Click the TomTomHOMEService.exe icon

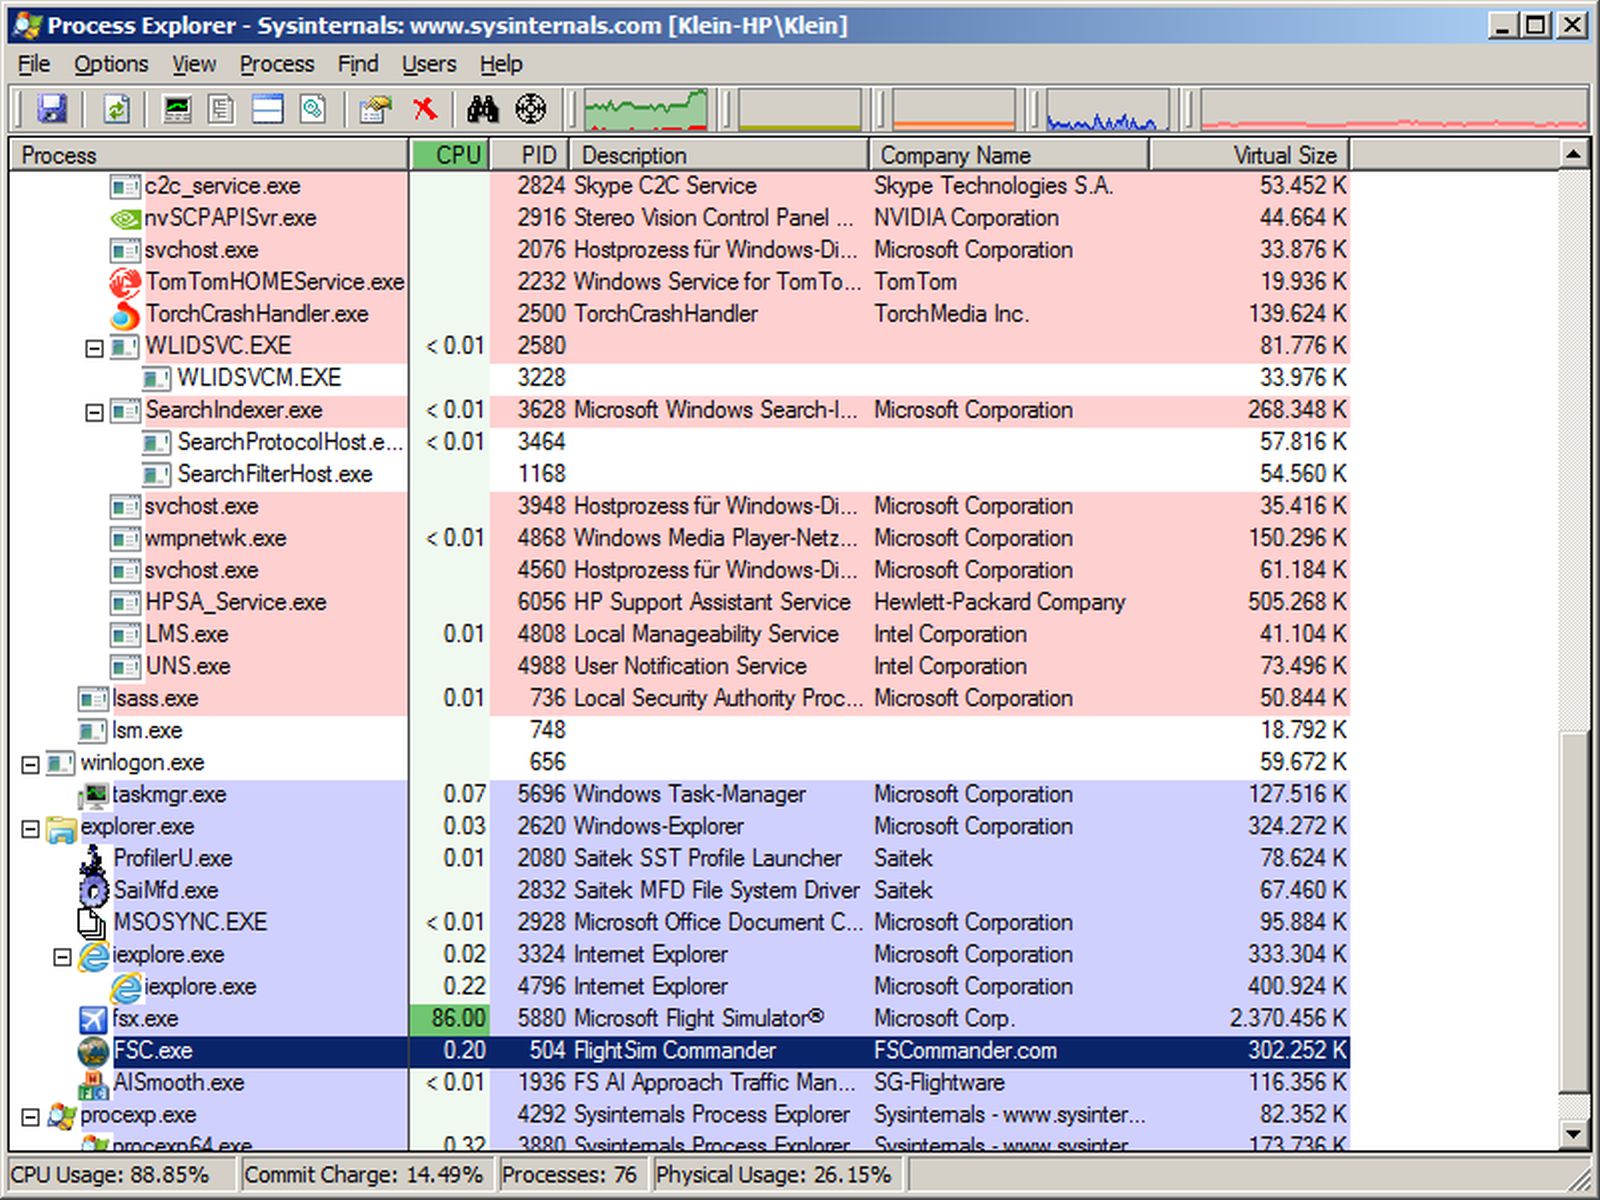(x=125, y=283)
